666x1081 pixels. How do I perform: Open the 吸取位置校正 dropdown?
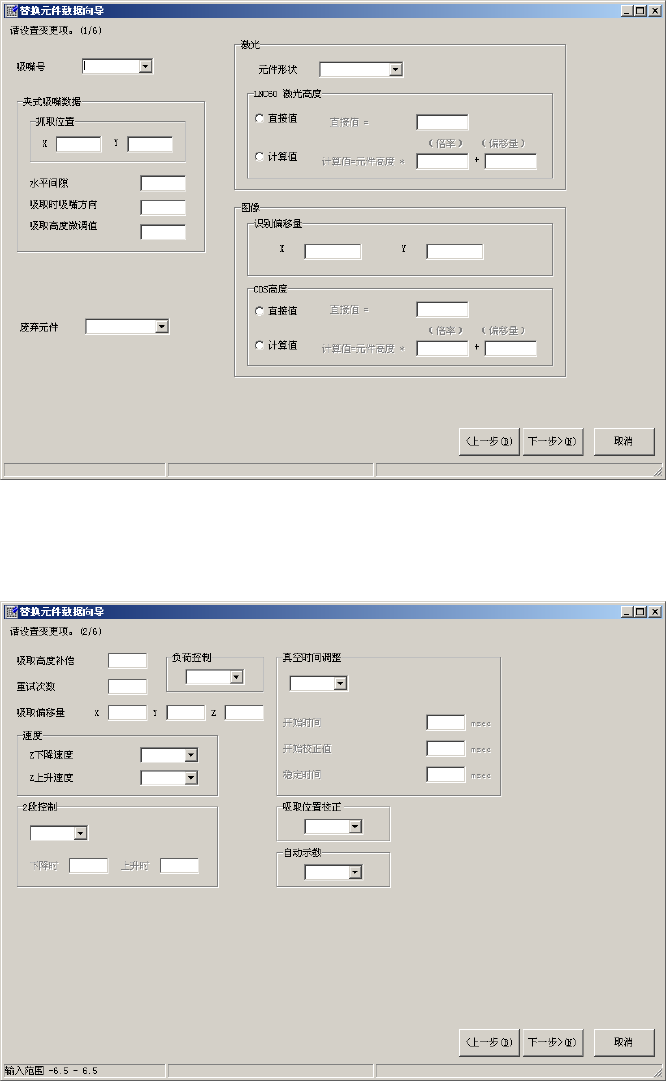[x=355, y=827]
